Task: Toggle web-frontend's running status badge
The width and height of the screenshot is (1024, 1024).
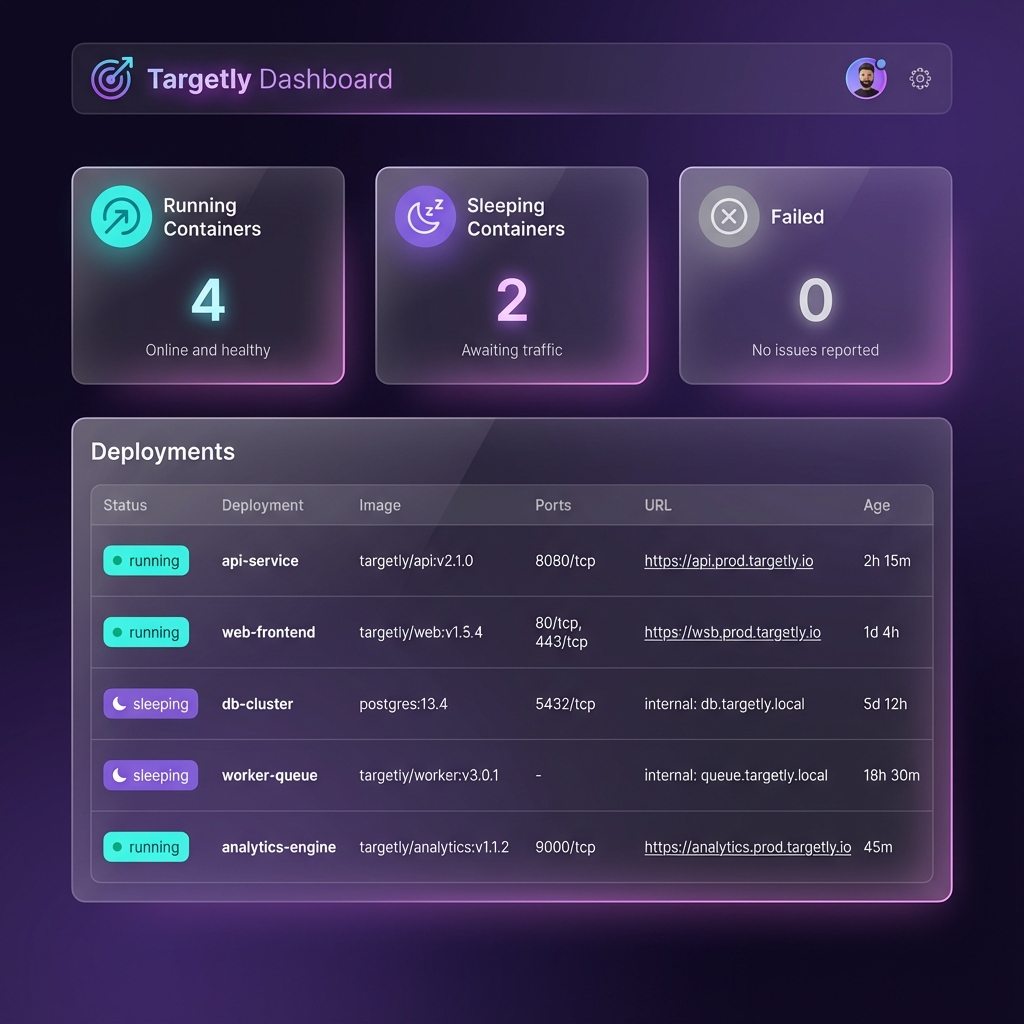Action: pos(146,632)
